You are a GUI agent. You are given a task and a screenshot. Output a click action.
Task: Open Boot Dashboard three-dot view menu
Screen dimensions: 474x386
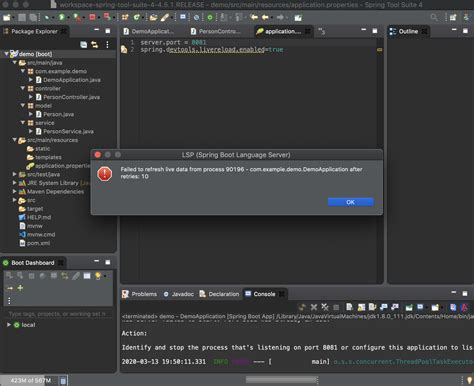point(9,301)
